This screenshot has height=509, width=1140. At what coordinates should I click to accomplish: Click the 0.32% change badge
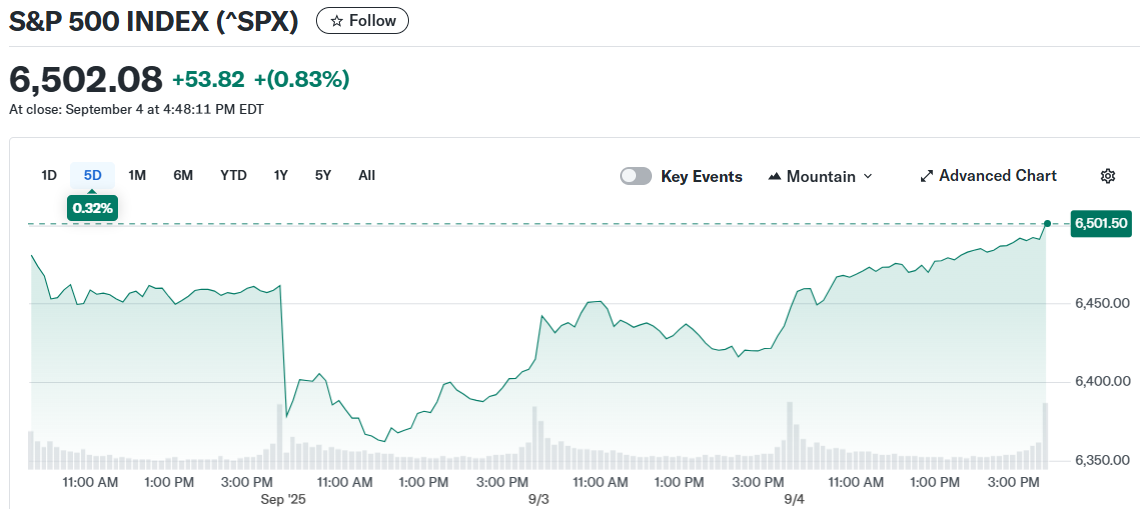[93, 208]
